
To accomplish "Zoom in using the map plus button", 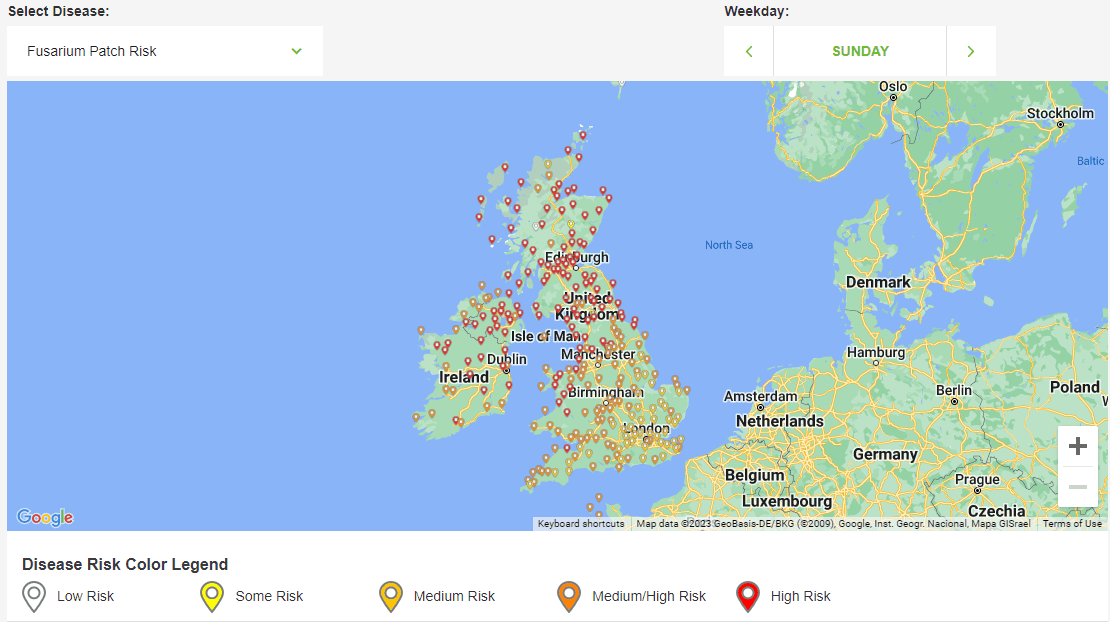I will [x=1077, y=446].
